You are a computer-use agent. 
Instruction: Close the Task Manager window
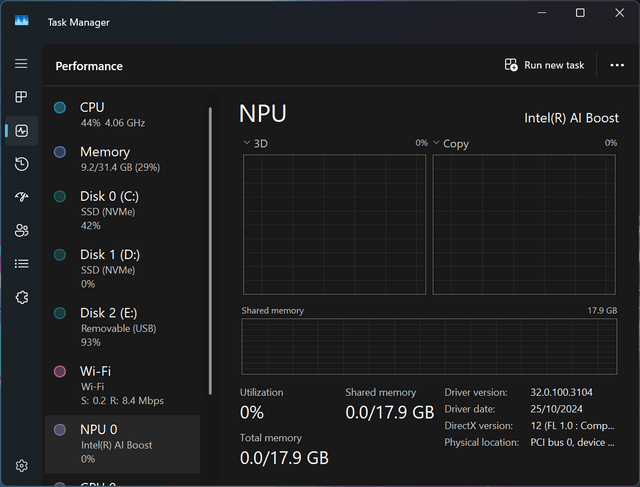tap(619, 13)
